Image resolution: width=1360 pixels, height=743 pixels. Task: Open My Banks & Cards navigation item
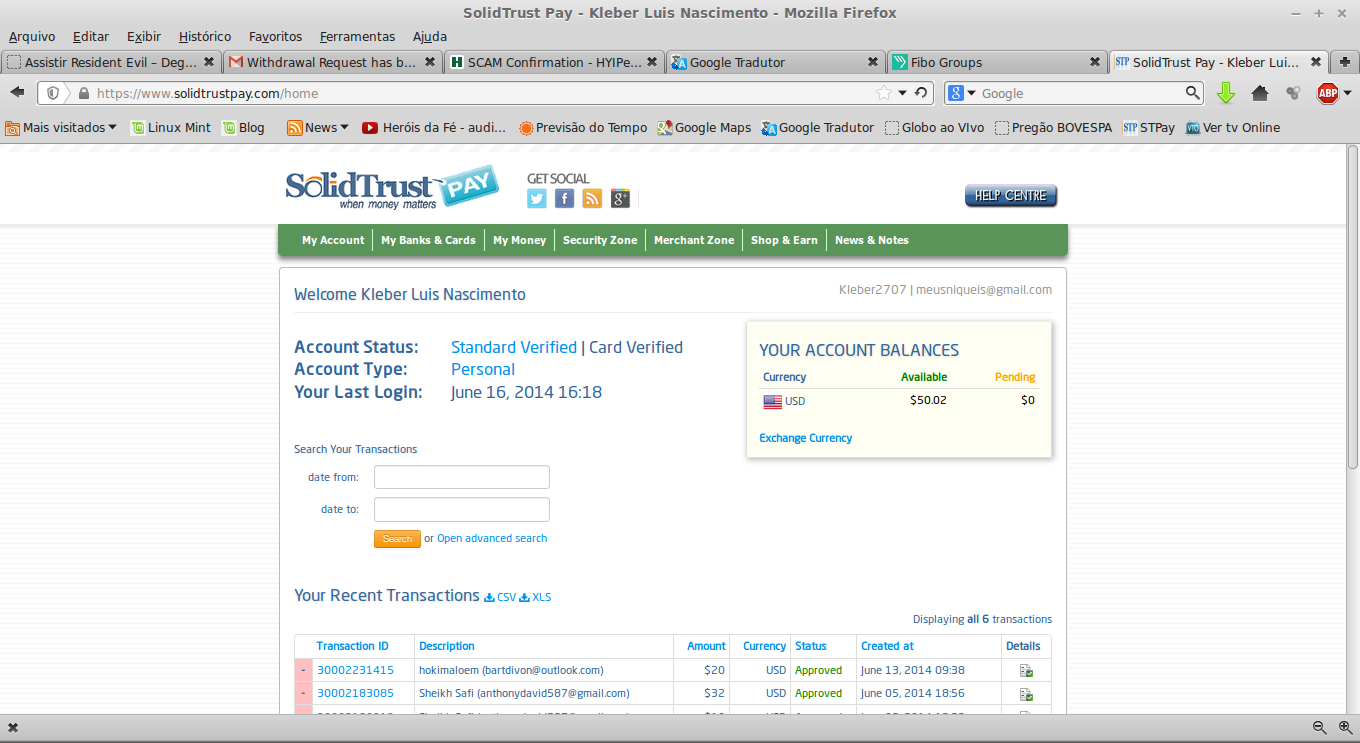pyautogui.click(x=428, y=240)
